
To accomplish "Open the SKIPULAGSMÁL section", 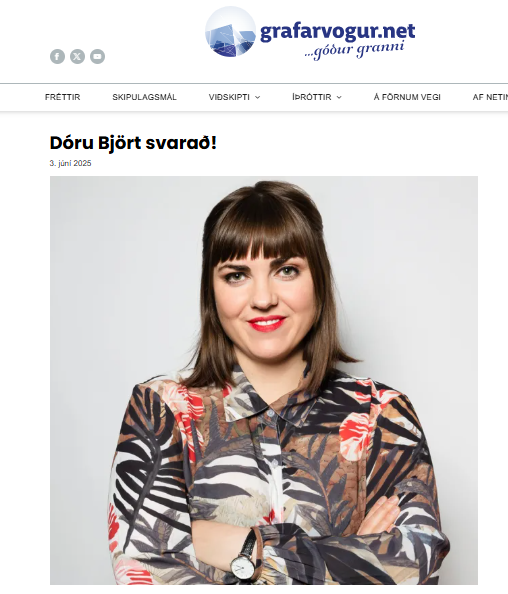I will point(144,97).
